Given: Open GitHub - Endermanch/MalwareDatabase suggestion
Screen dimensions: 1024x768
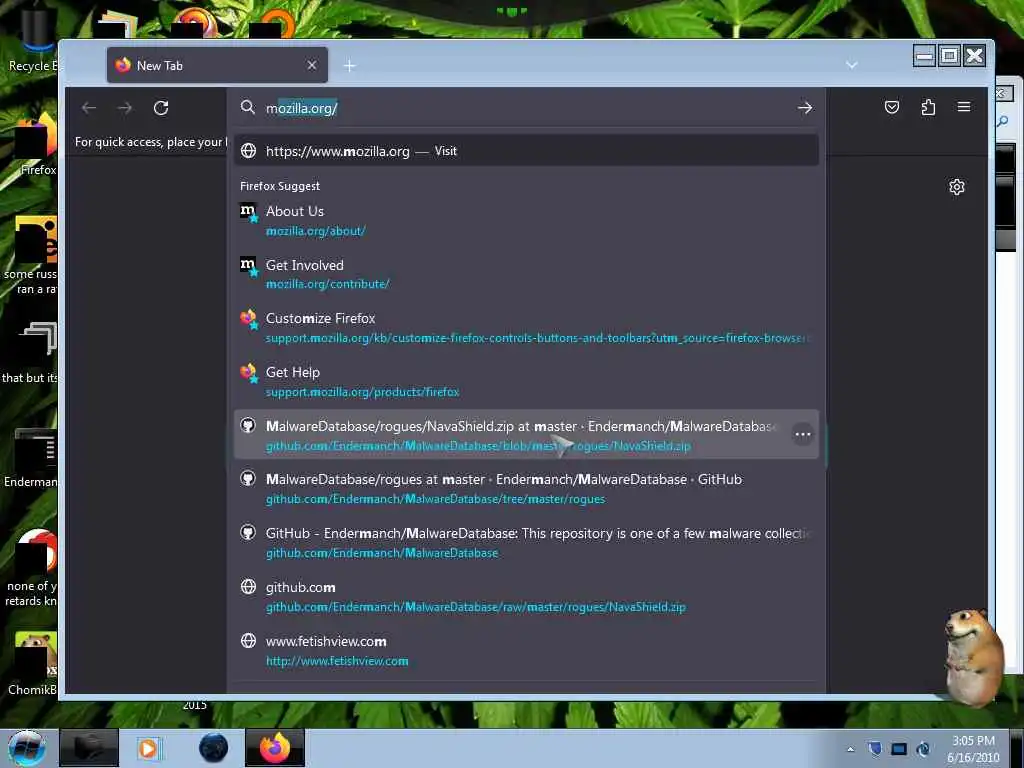Looking at the screenshot, I should click(x=526, y=543).
